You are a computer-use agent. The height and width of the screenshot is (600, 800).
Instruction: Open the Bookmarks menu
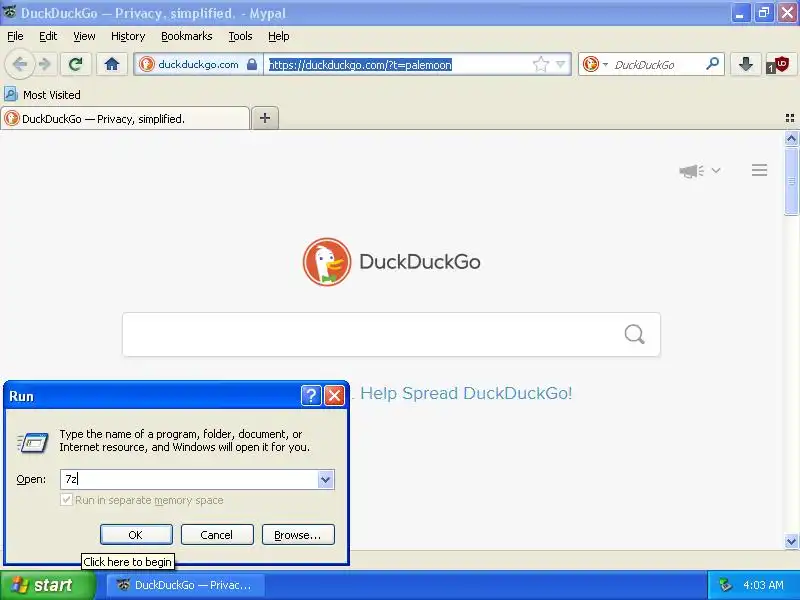coord(186,36)
